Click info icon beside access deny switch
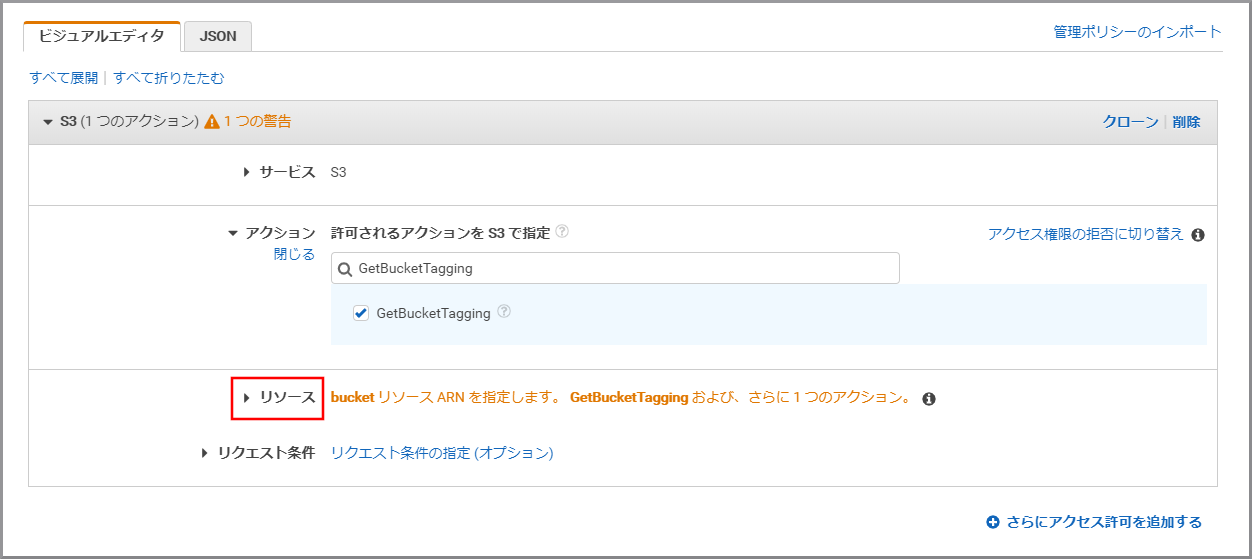 (1198, 235)
